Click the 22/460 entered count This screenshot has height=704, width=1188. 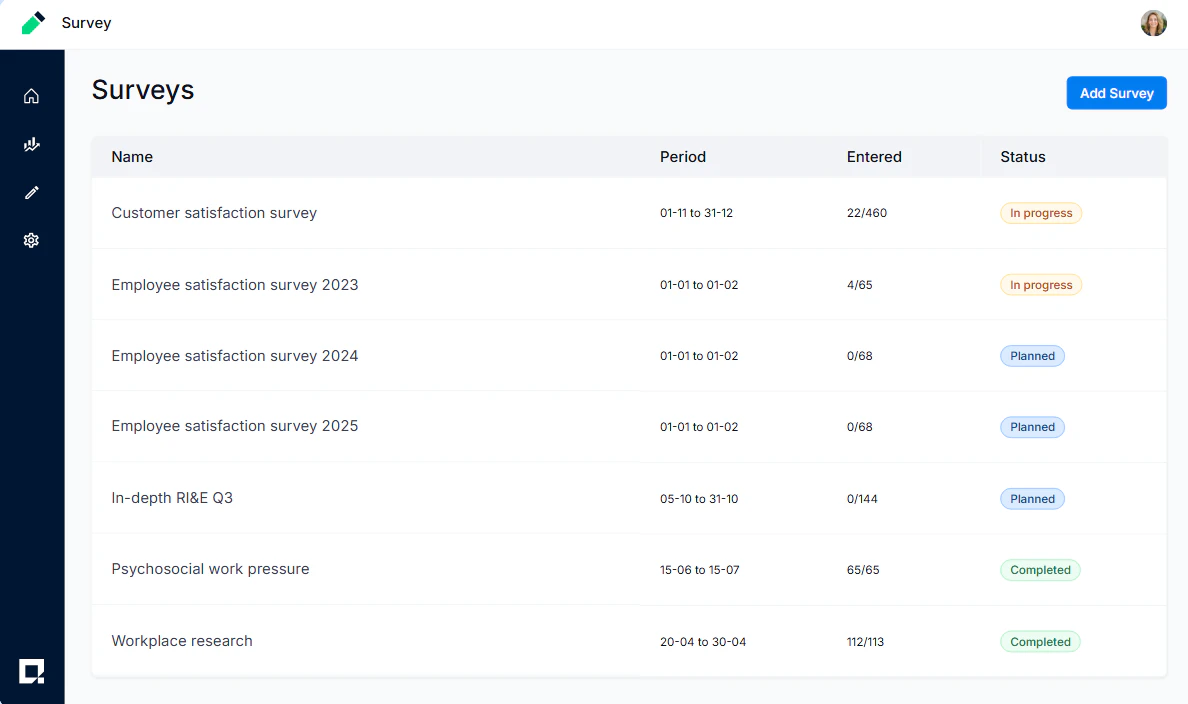coord(867,212)
